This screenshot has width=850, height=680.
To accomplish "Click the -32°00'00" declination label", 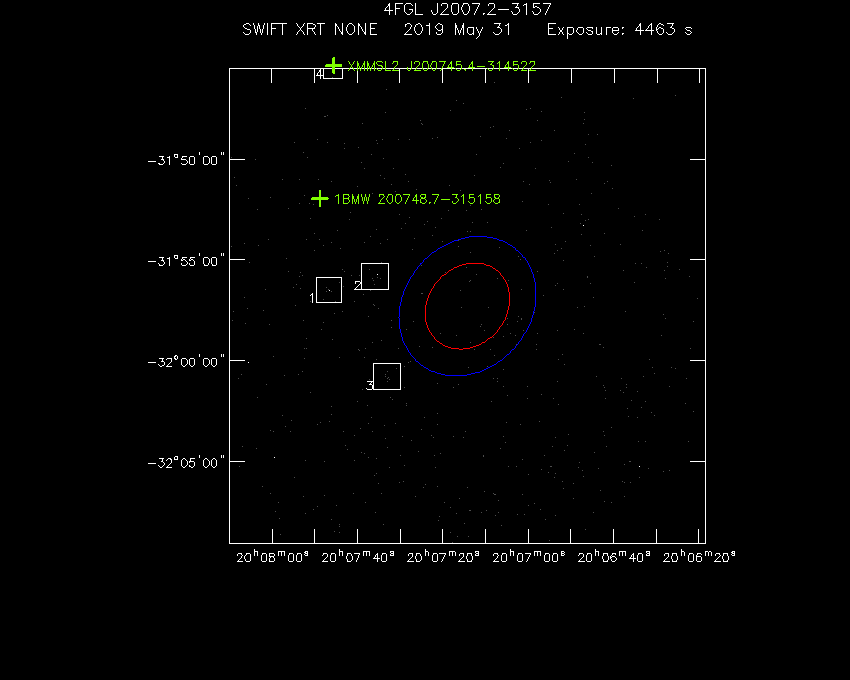I will coord(186,362).
